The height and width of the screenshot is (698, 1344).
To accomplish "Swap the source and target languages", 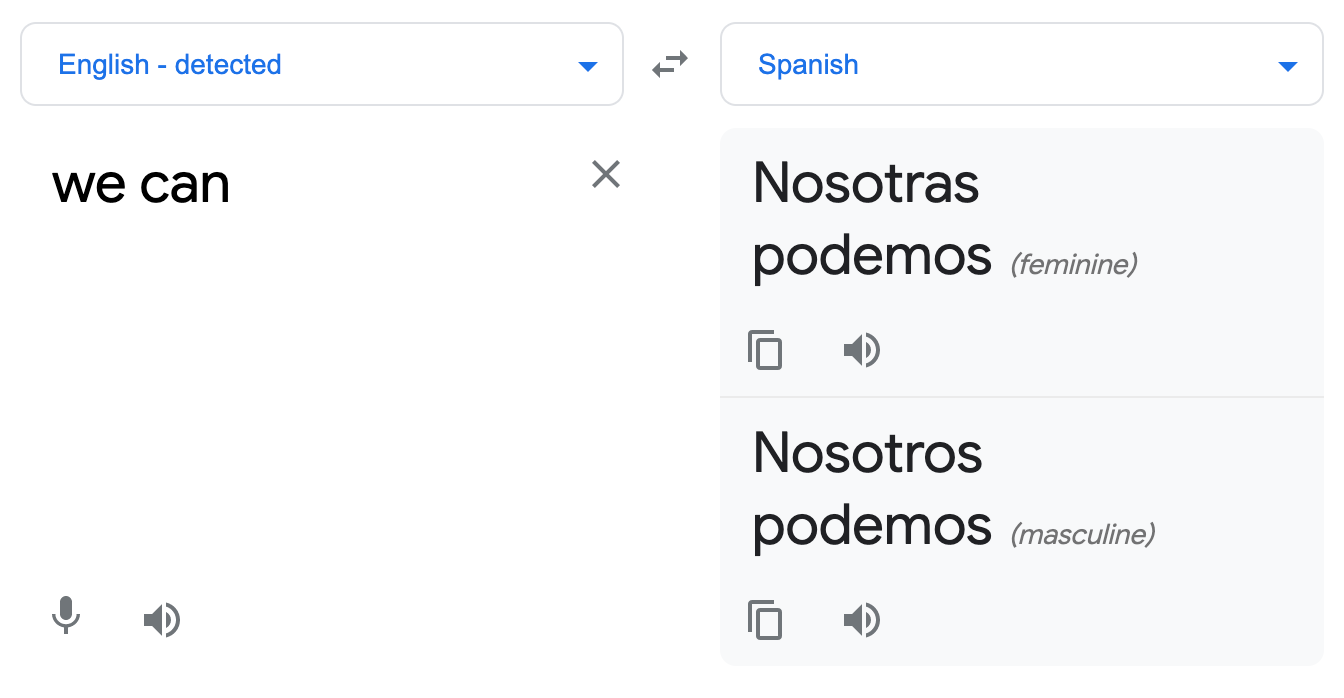I will point(670,63).
